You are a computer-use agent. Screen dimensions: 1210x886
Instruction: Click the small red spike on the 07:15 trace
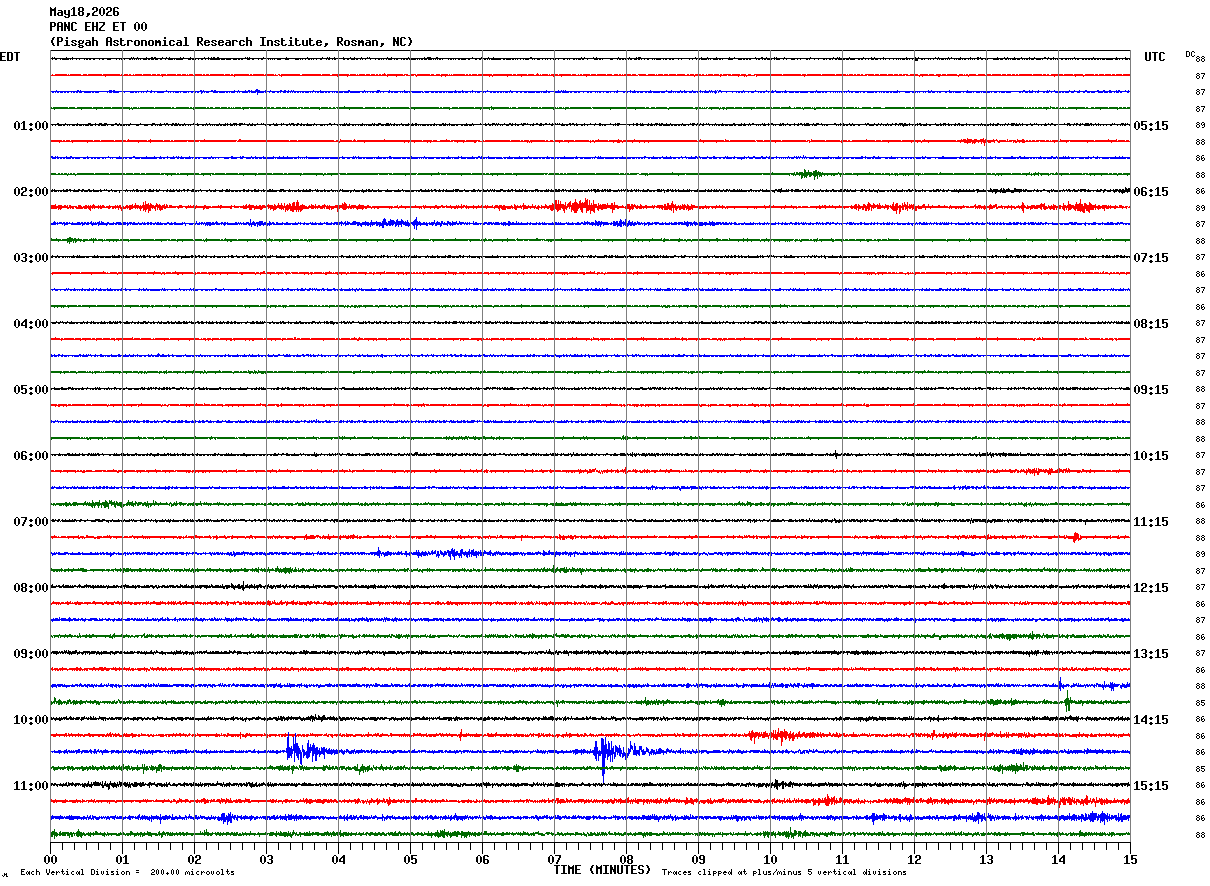click(x=1076, y=537)
